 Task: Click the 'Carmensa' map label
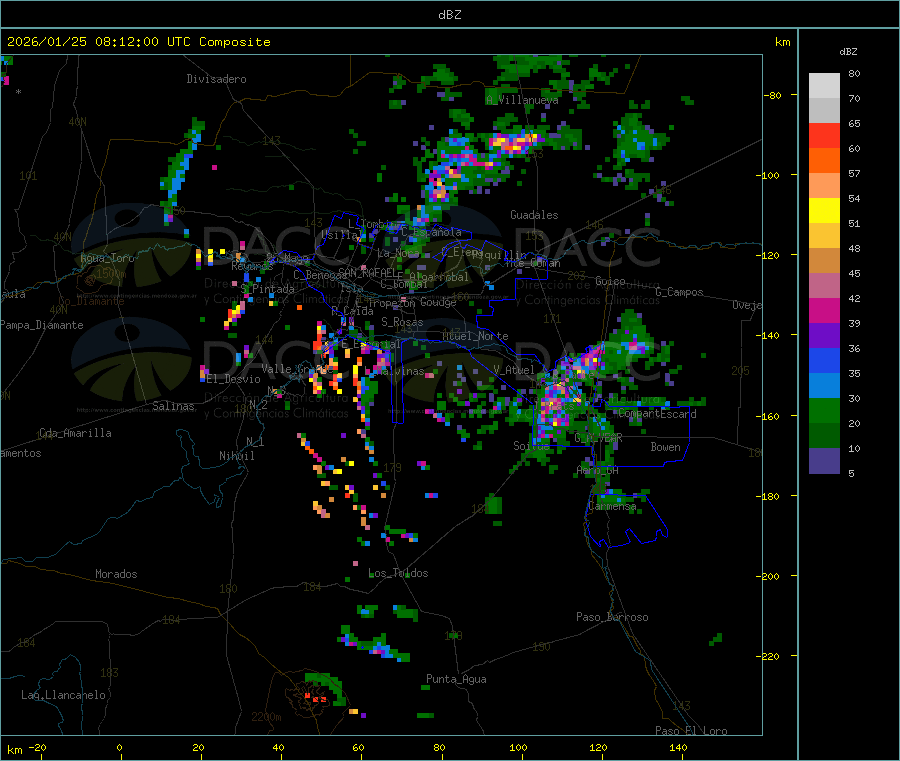coord(612,506)
